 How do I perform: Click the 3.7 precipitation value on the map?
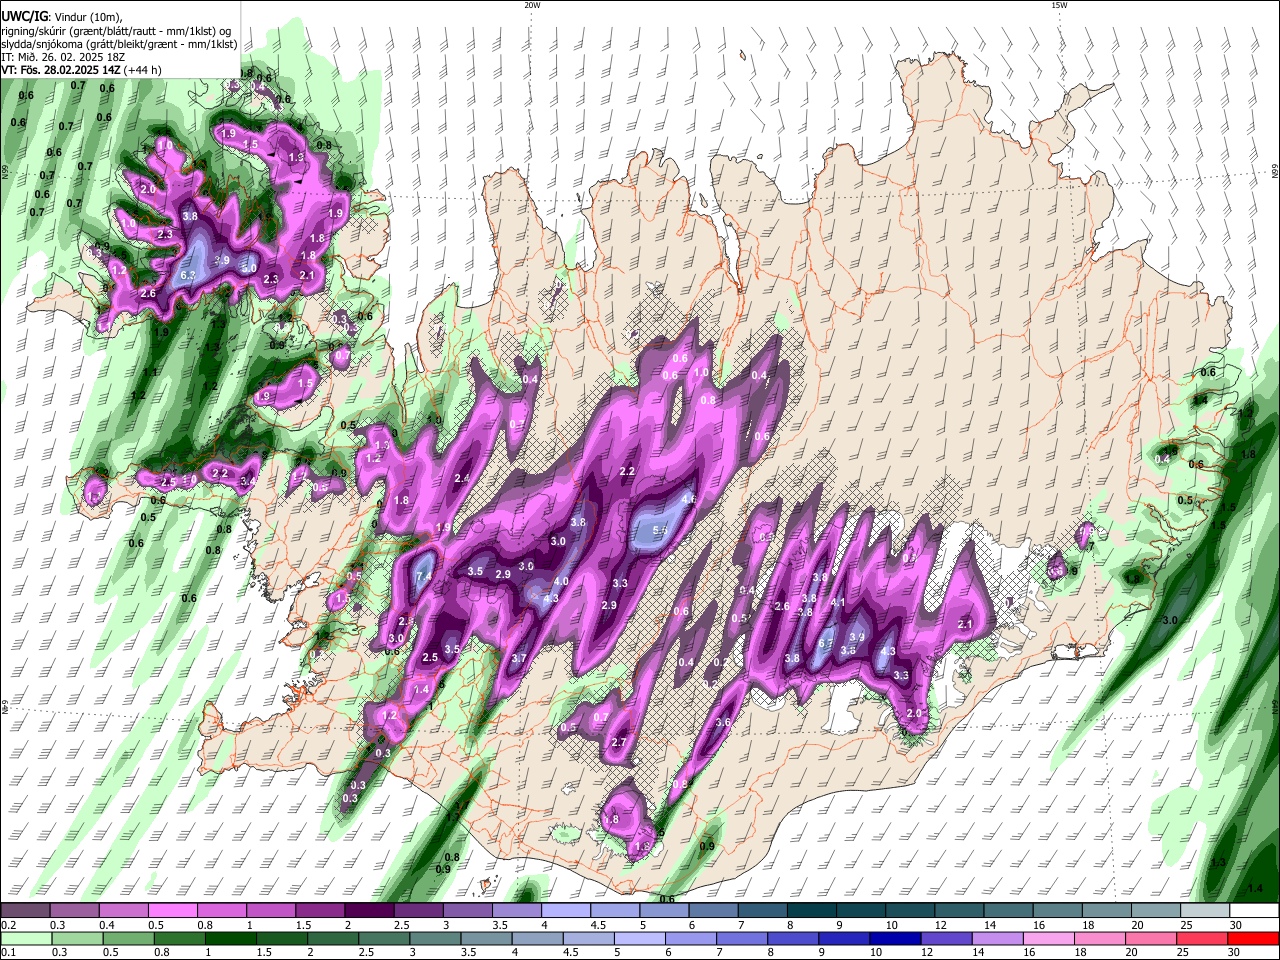519,658
